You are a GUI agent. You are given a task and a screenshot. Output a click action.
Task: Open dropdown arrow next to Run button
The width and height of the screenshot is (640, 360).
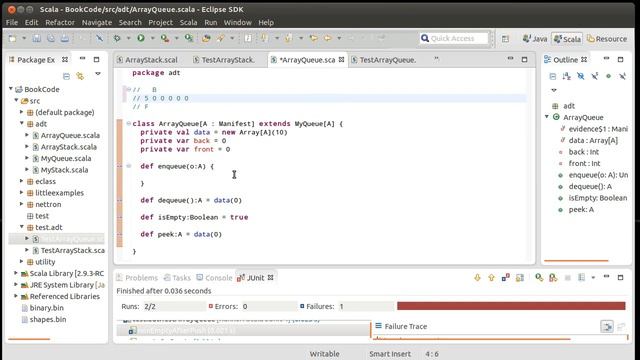[152, 38]
